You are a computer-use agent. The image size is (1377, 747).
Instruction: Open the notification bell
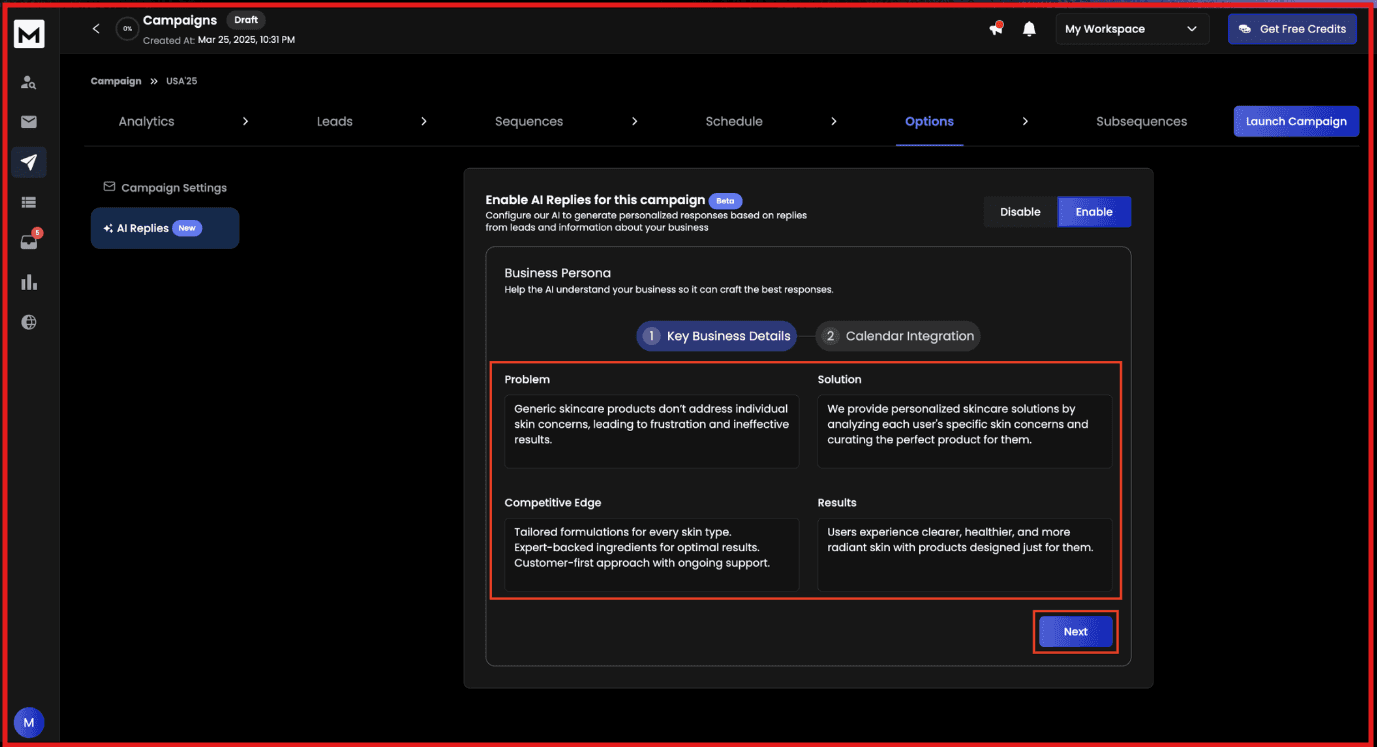1029,28
